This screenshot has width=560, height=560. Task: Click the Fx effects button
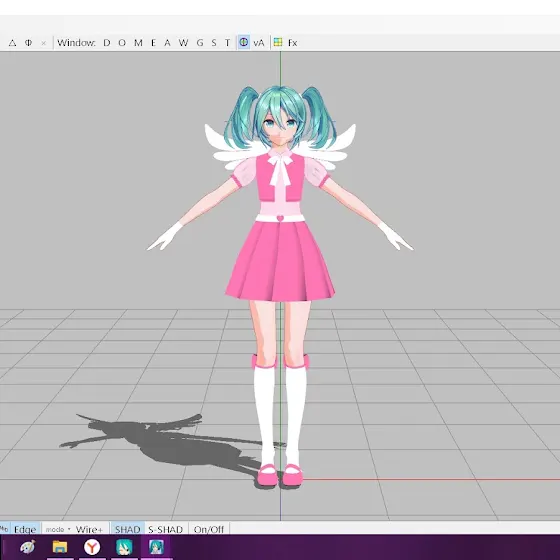(x=292, y=43)
